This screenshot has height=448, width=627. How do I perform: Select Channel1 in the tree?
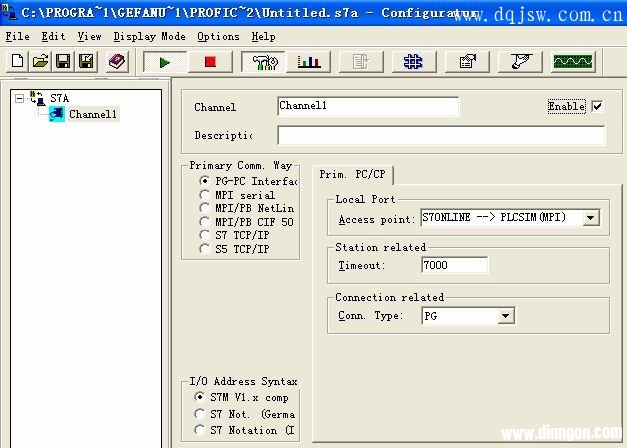pos(92,114)
